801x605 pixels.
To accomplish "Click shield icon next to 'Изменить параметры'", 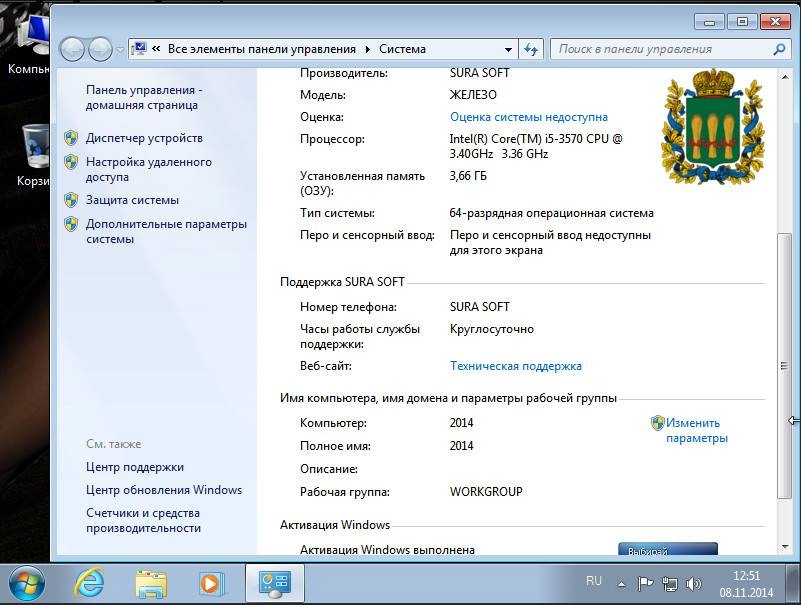I will (x=657, y=423).
